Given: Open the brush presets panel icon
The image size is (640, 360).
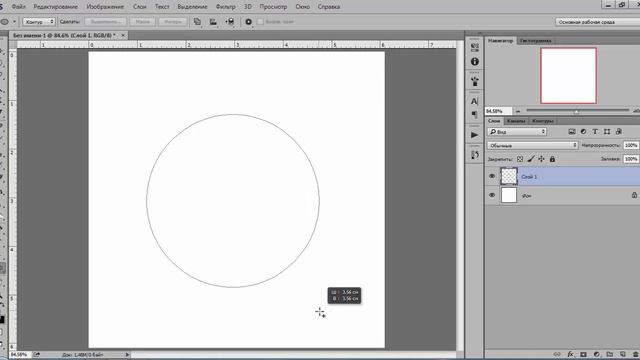Looking at the screenshot, I should 474,82.
